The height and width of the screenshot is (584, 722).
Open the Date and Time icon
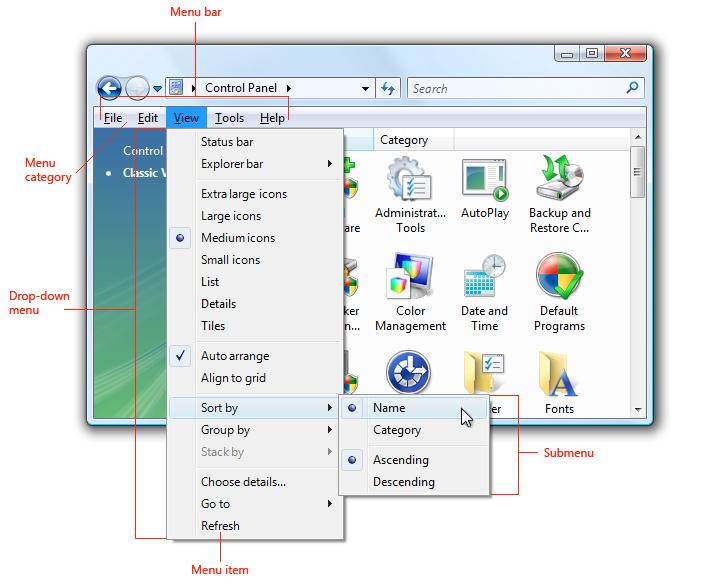point(484,281)
